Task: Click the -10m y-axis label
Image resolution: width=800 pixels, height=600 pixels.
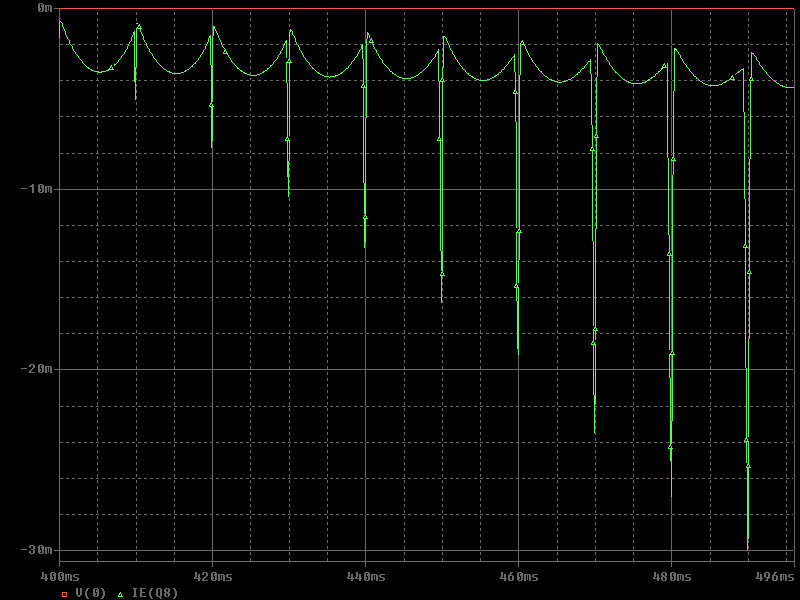Action: pos(36,189)
